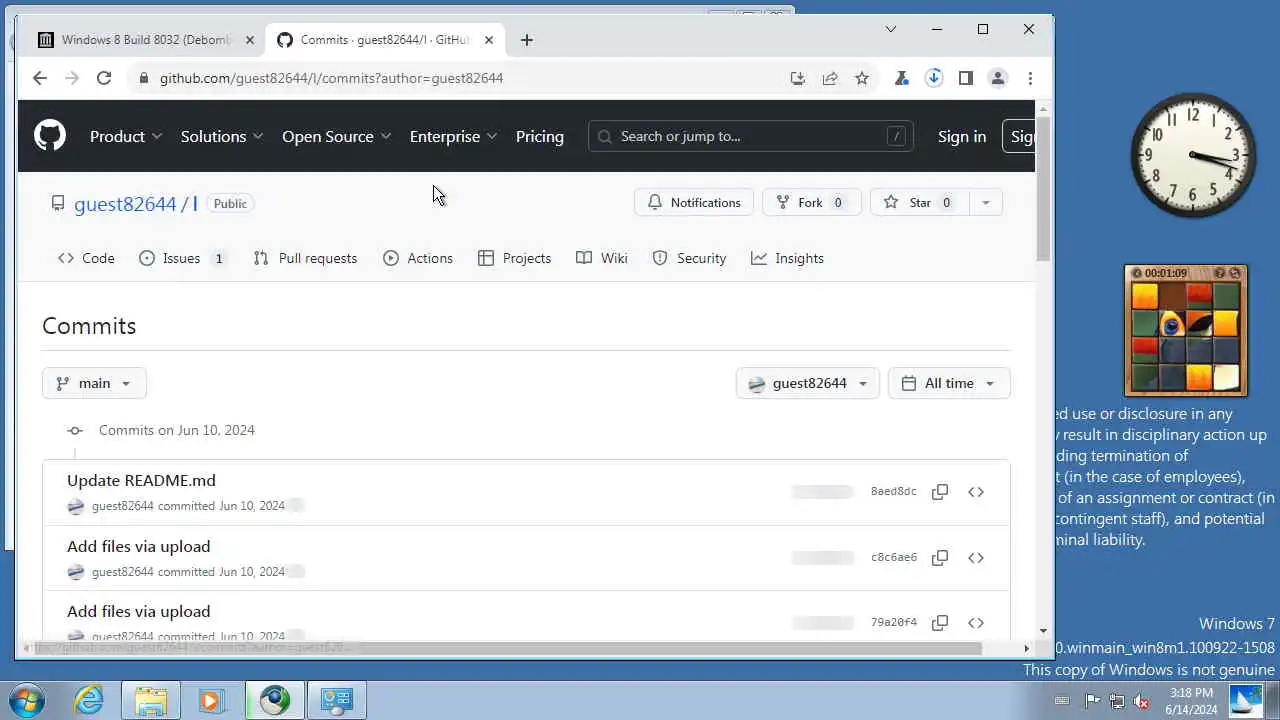Open the Pull requests tab
Viewport: 1280px width, 720px height.
pos(305,258)
